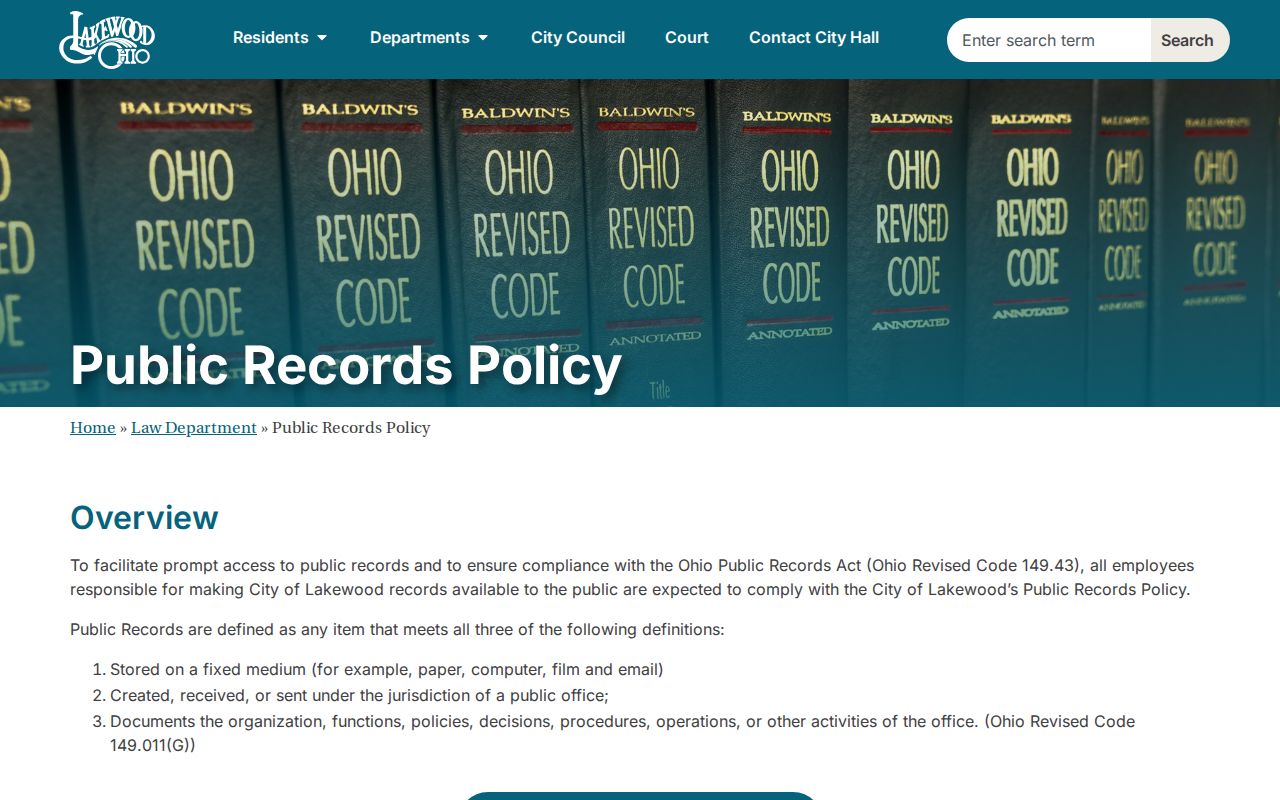Image resolution: width=1280 pixels, height=800 pixels.
Task: Focus the search term input field
Action: click(1049, 40)
